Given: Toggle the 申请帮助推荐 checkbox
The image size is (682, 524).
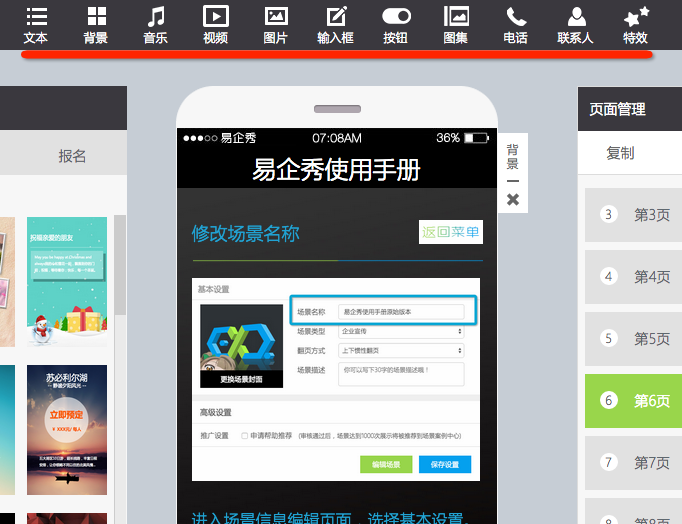Looking at the screenshot, I should [244, 436].
